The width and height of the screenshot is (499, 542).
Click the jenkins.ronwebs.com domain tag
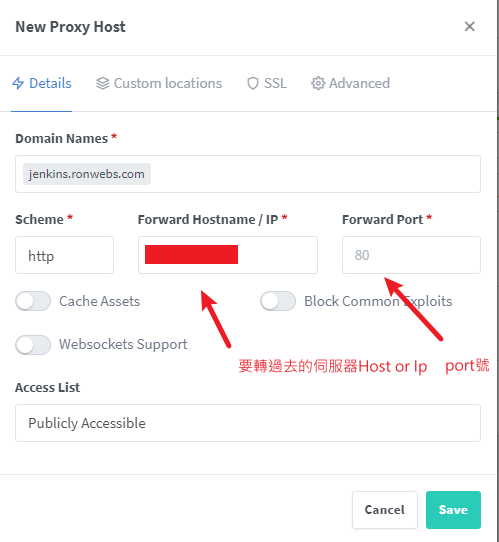pyautogui.click(x=87, y=174)
